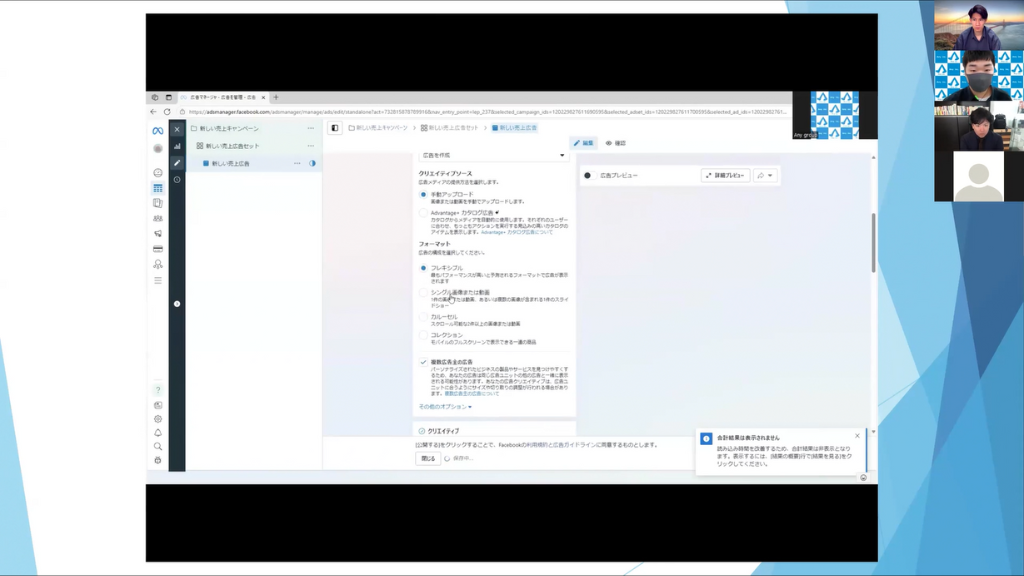Click the page vertical scrollbar thumb
The width and height of the screenshot is (1024, 576).
tap(873, 243)
